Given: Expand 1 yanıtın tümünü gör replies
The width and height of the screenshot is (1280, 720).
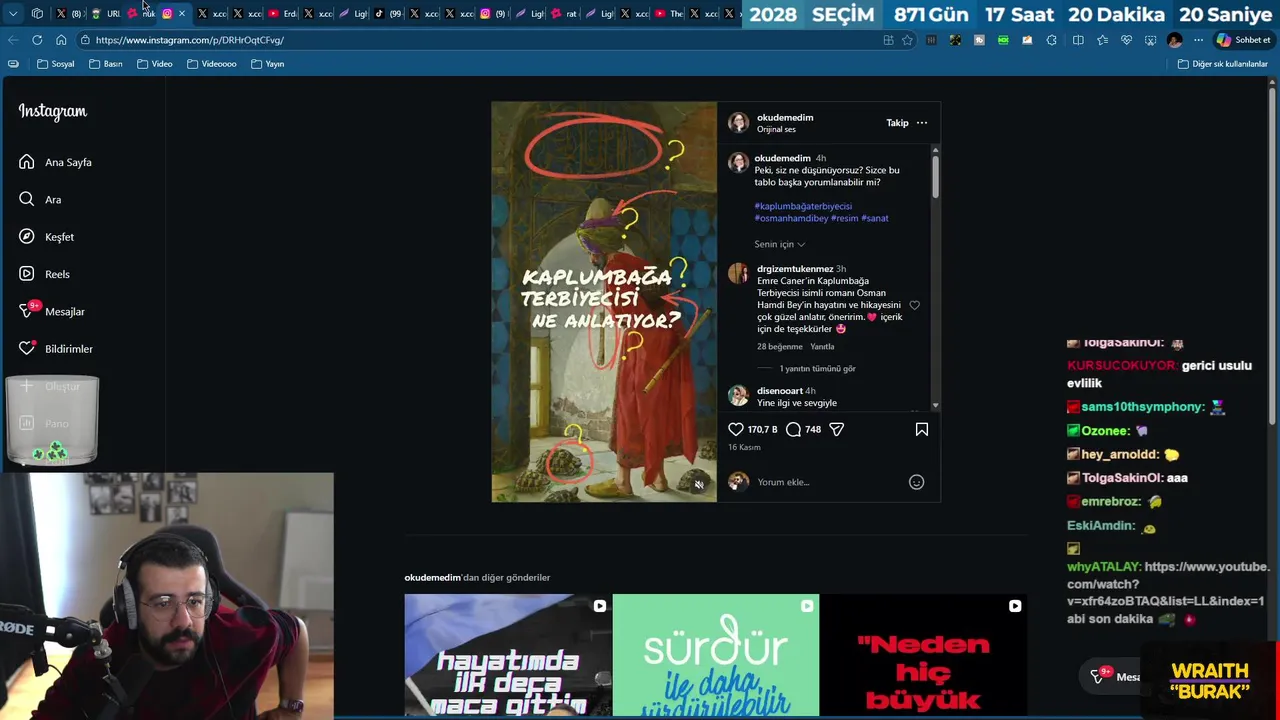Looking at the screenshot, I should coord(817,369).
